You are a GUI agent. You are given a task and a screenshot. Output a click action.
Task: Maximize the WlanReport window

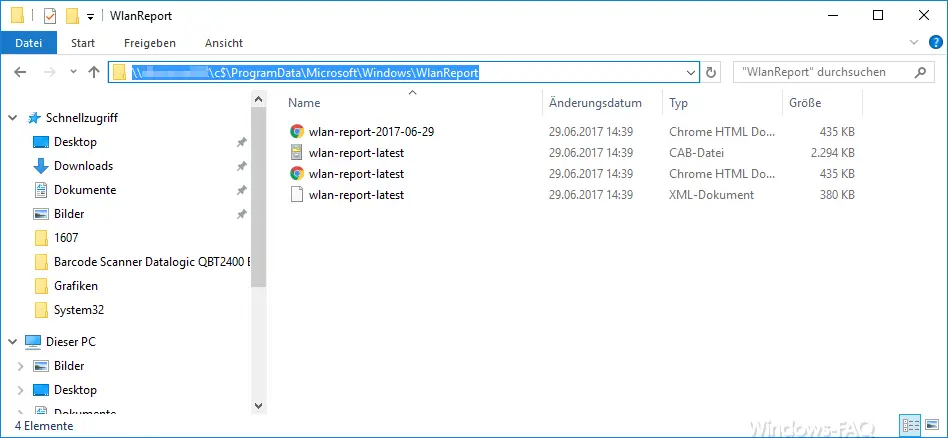(878, 16)
